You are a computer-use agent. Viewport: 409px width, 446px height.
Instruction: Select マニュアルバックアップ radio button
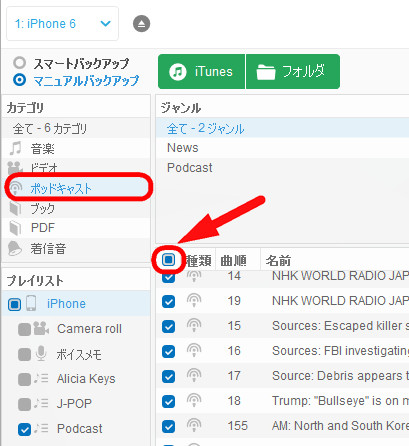[x=19, y=80]
